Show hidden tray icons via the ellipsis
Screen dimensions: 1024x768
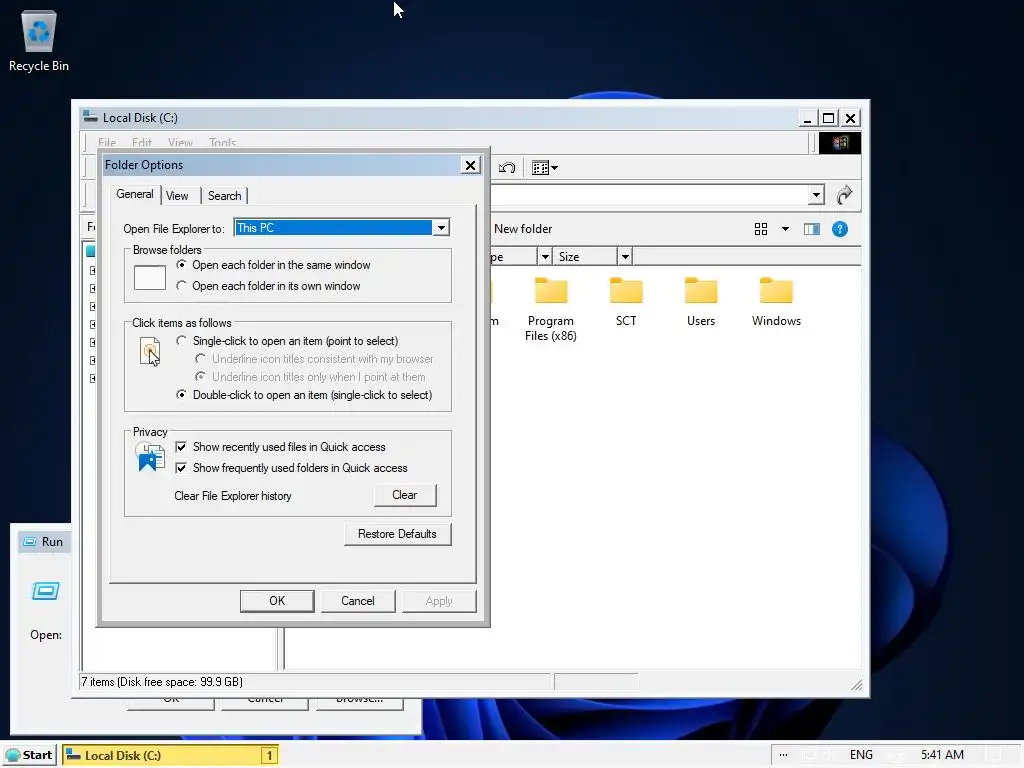(783, 755)
